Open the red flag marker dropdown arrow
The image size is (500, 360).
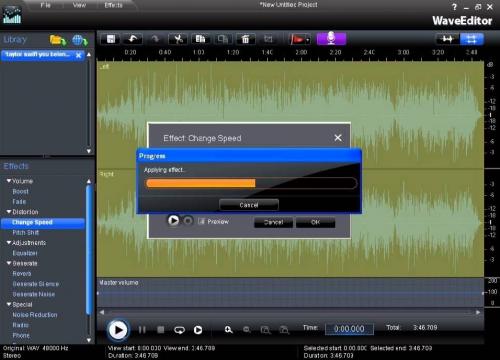click(308, 40)
